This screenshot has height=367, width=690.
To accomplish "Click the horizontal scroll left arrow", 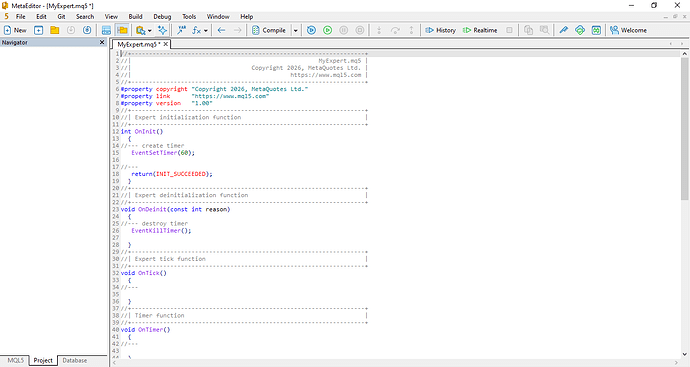I will pos(115,363).
